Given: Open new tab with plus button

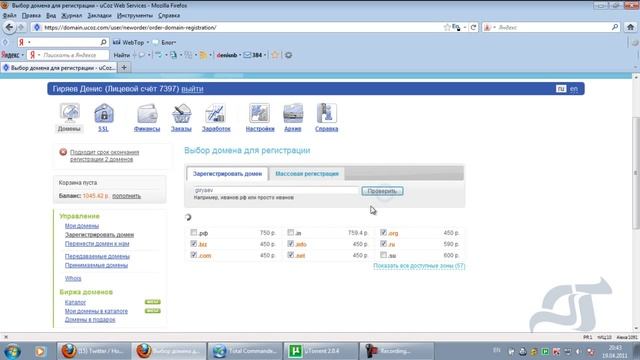Looking at the screenshot, I should pos(124,68).
